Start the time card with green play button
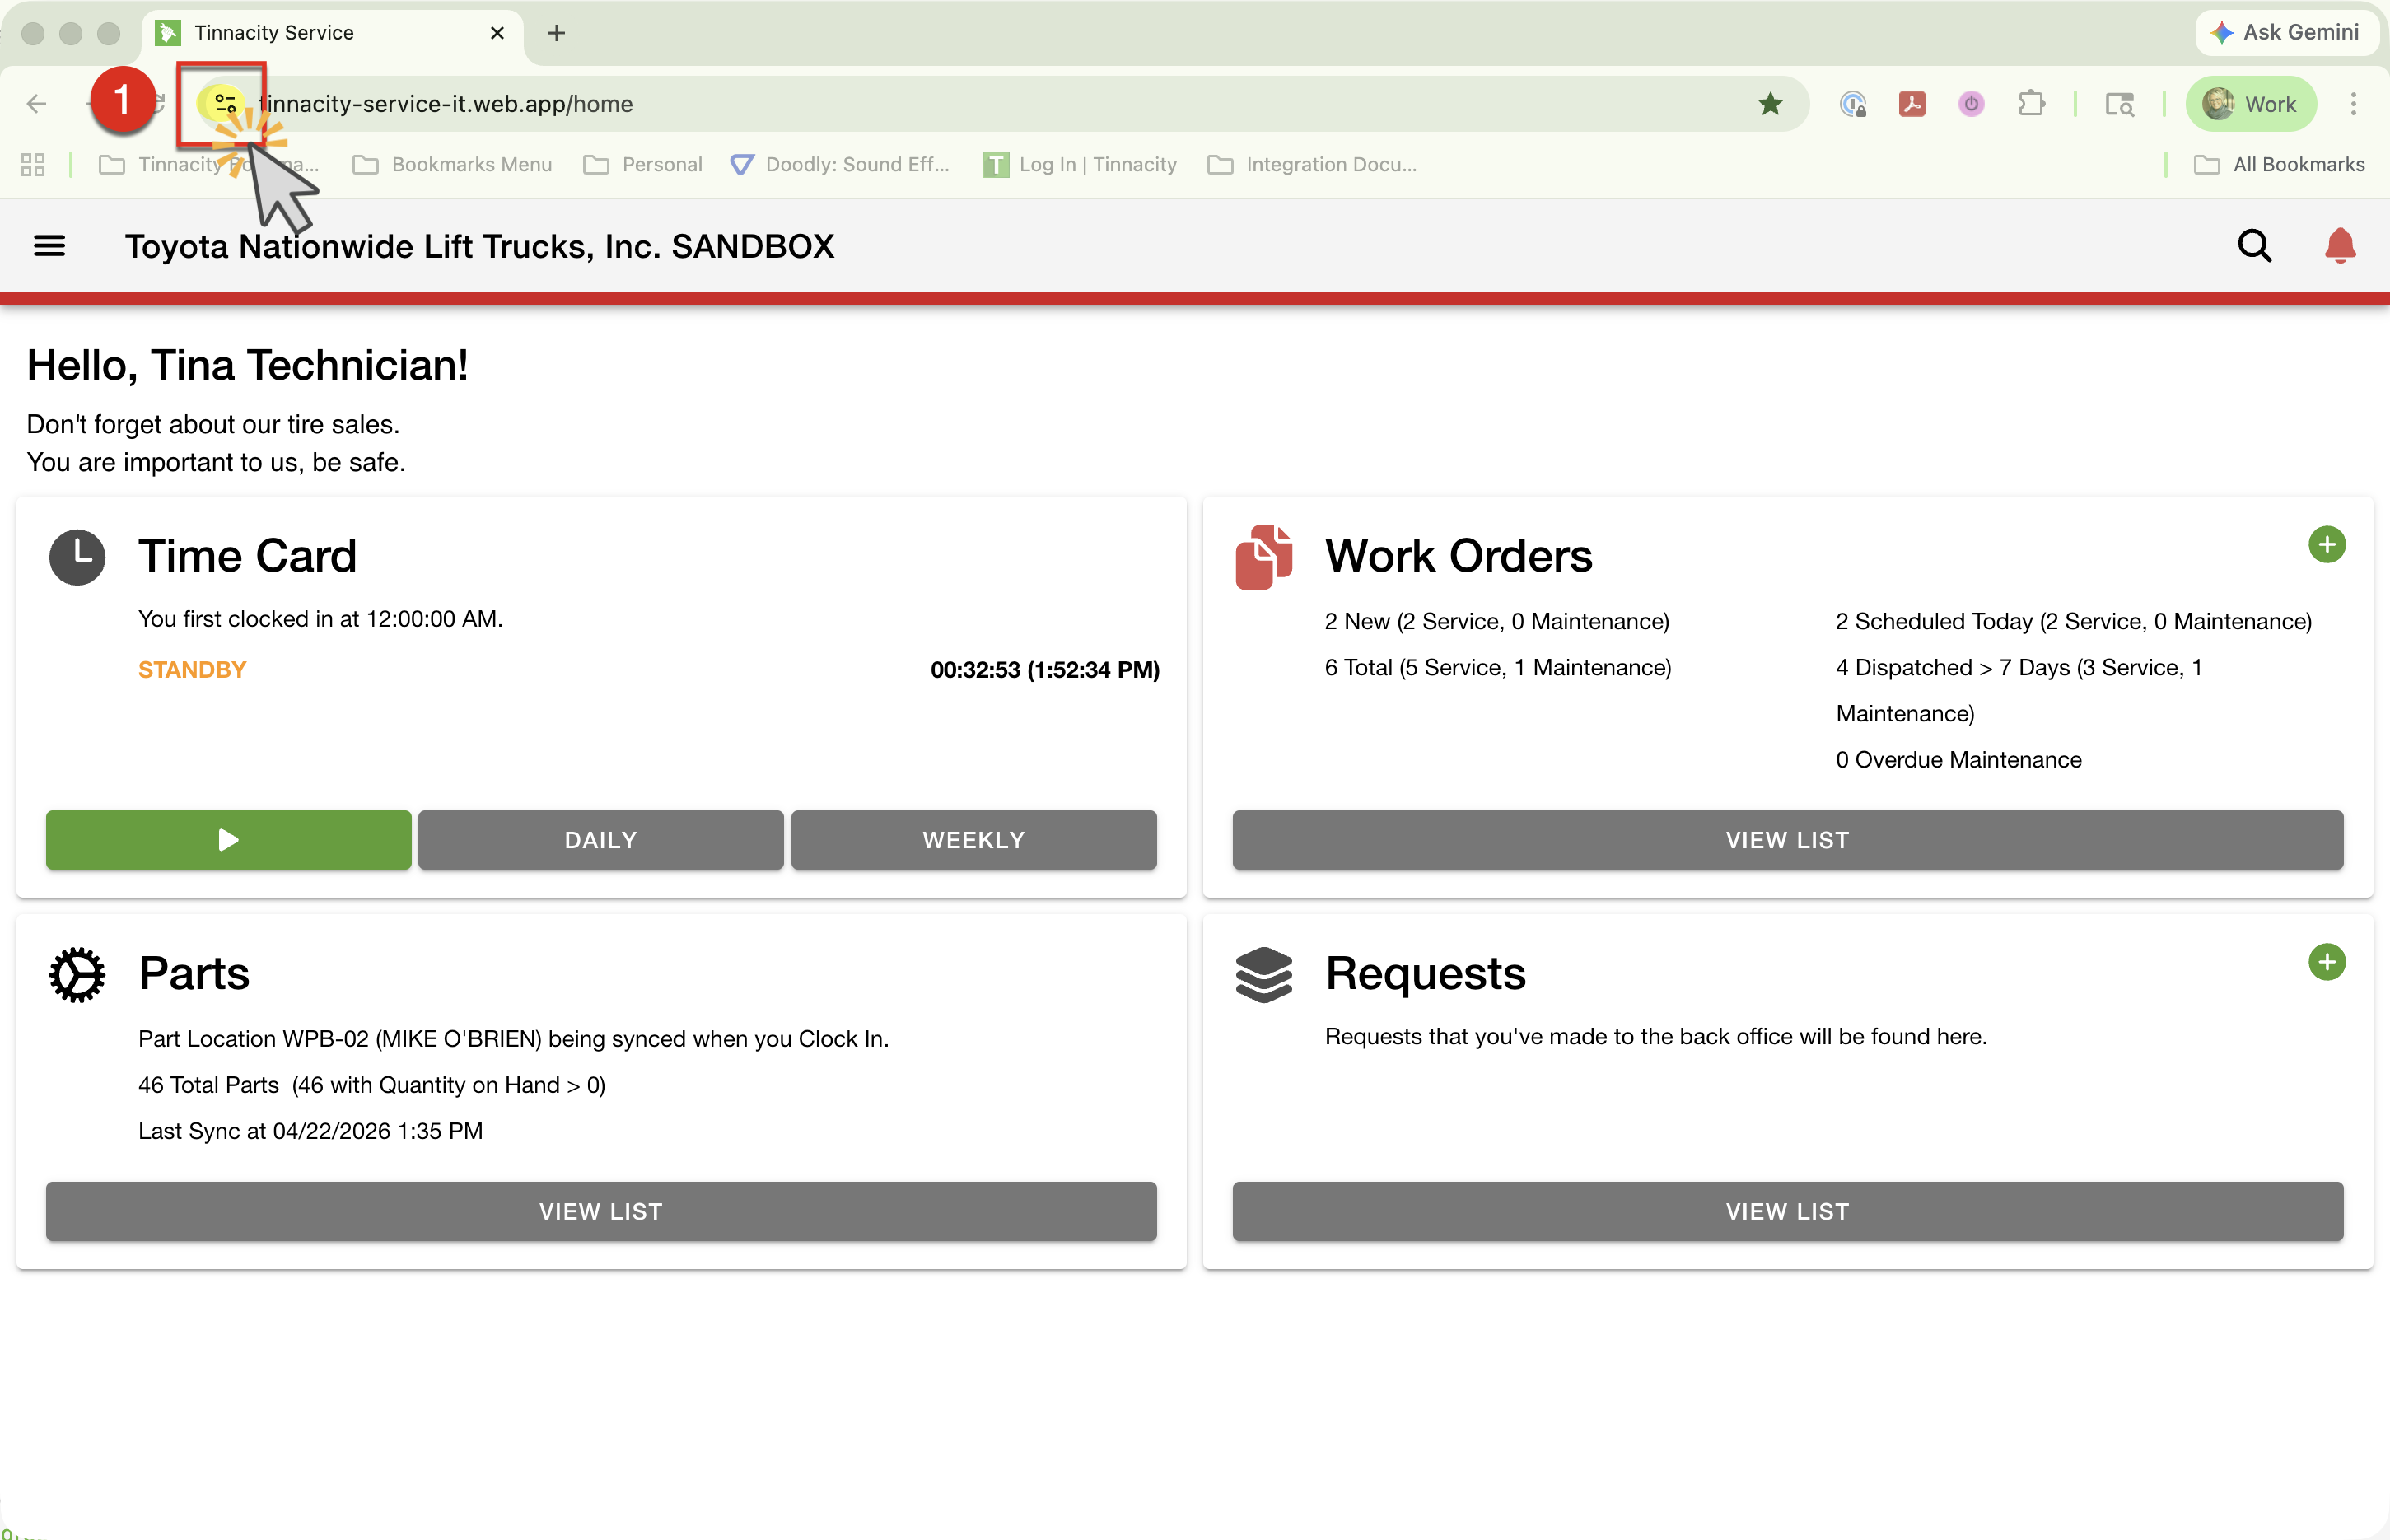 point(228,840)
